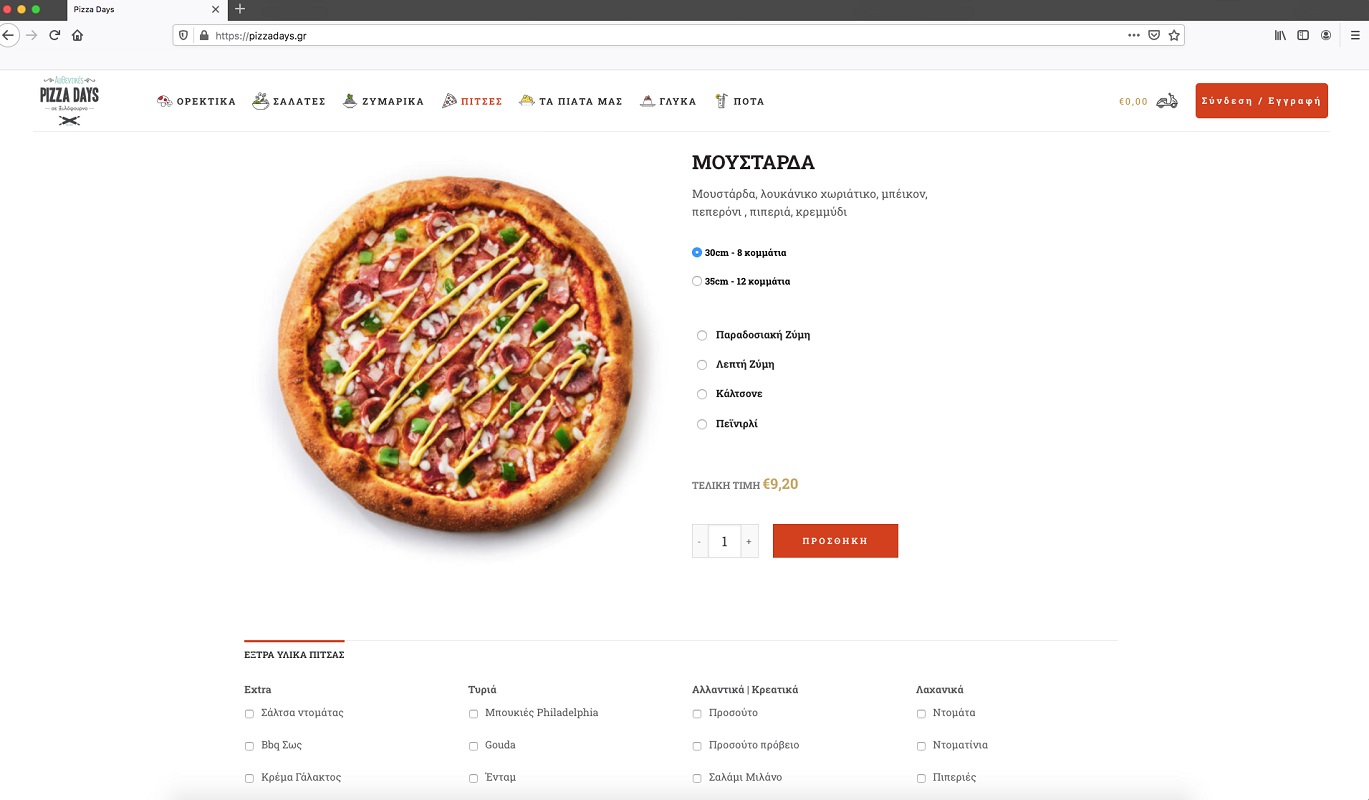Click the browser home icon
Screen dimensions: 1369x800
pos(77,35)
